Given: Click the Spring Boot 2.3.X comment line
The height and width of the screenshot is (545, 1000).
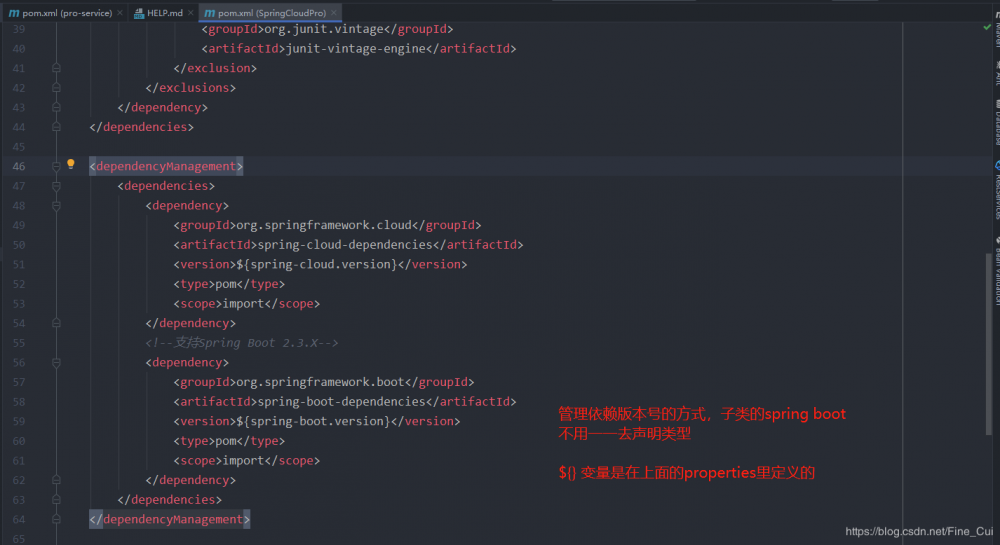Looking at the screenshot, I should coord(242,343).
